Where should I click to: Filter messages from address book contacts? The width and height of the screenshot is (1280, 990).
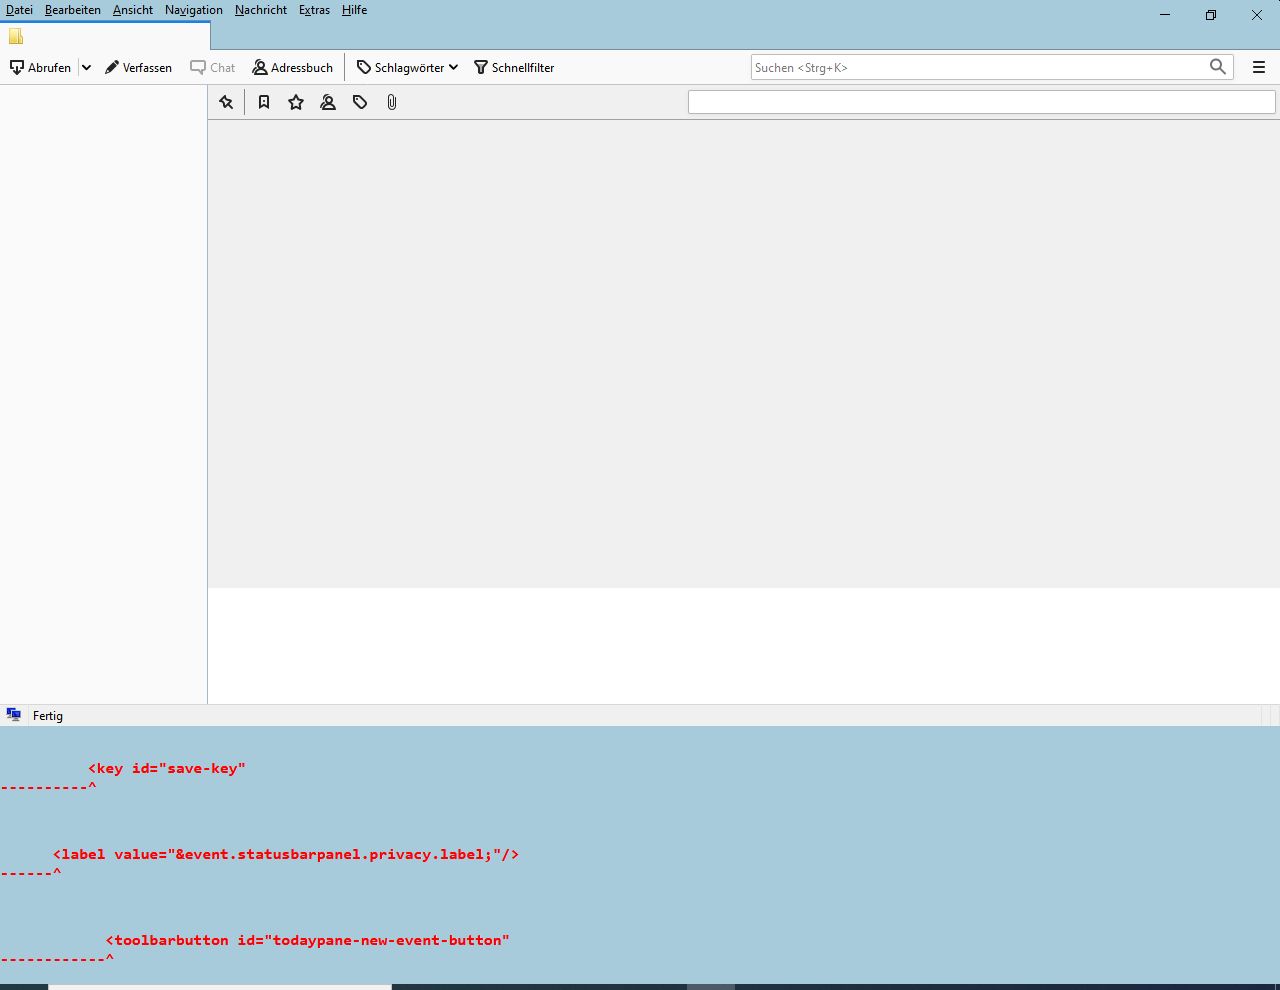328,102
